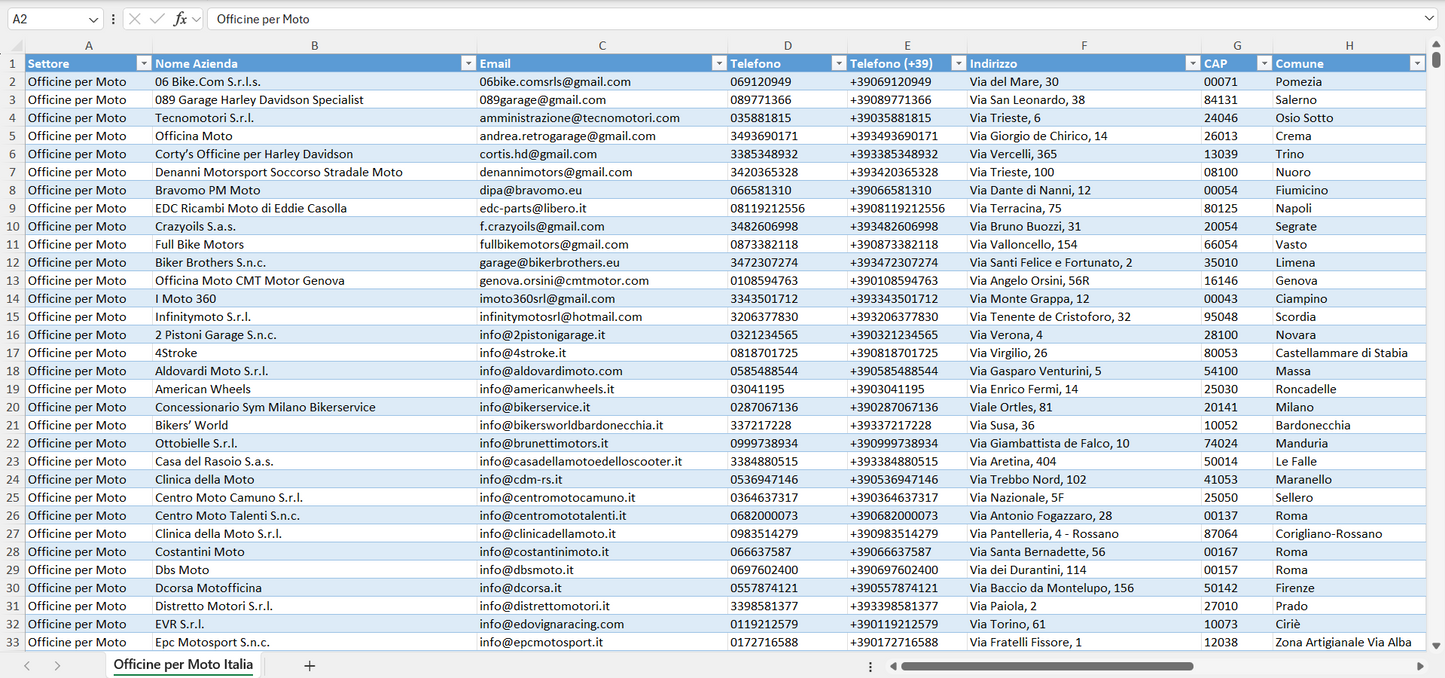
Task: Open the Telefono column filter dropdown
Action: point(839,63)
